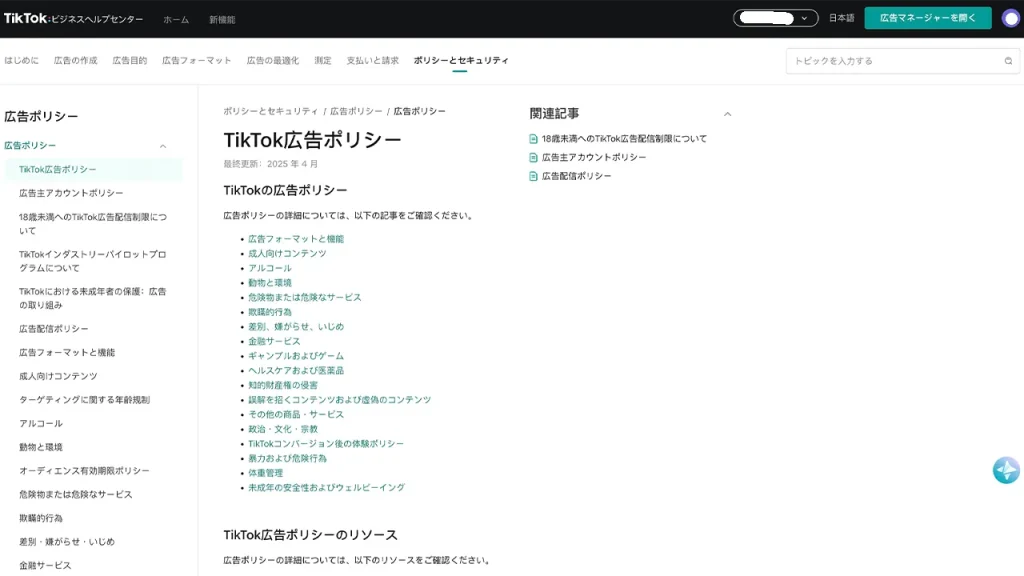The image size is (1024, 576).
Task: Open the 体重管理 article link
Action: click(265, 473)
